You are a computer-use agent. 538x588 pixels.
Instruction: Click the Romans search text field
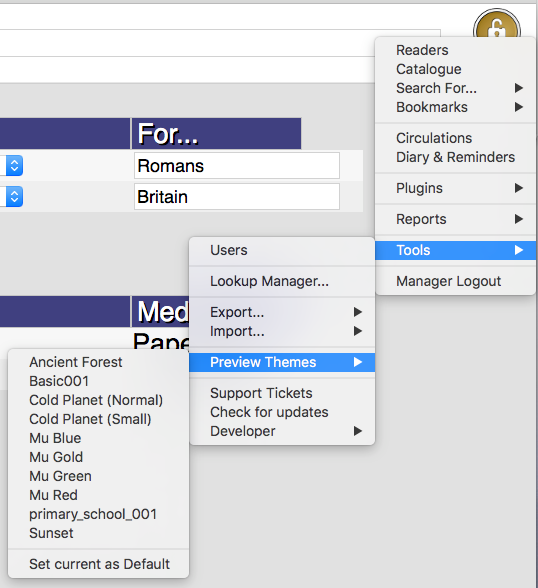[237, 165]
